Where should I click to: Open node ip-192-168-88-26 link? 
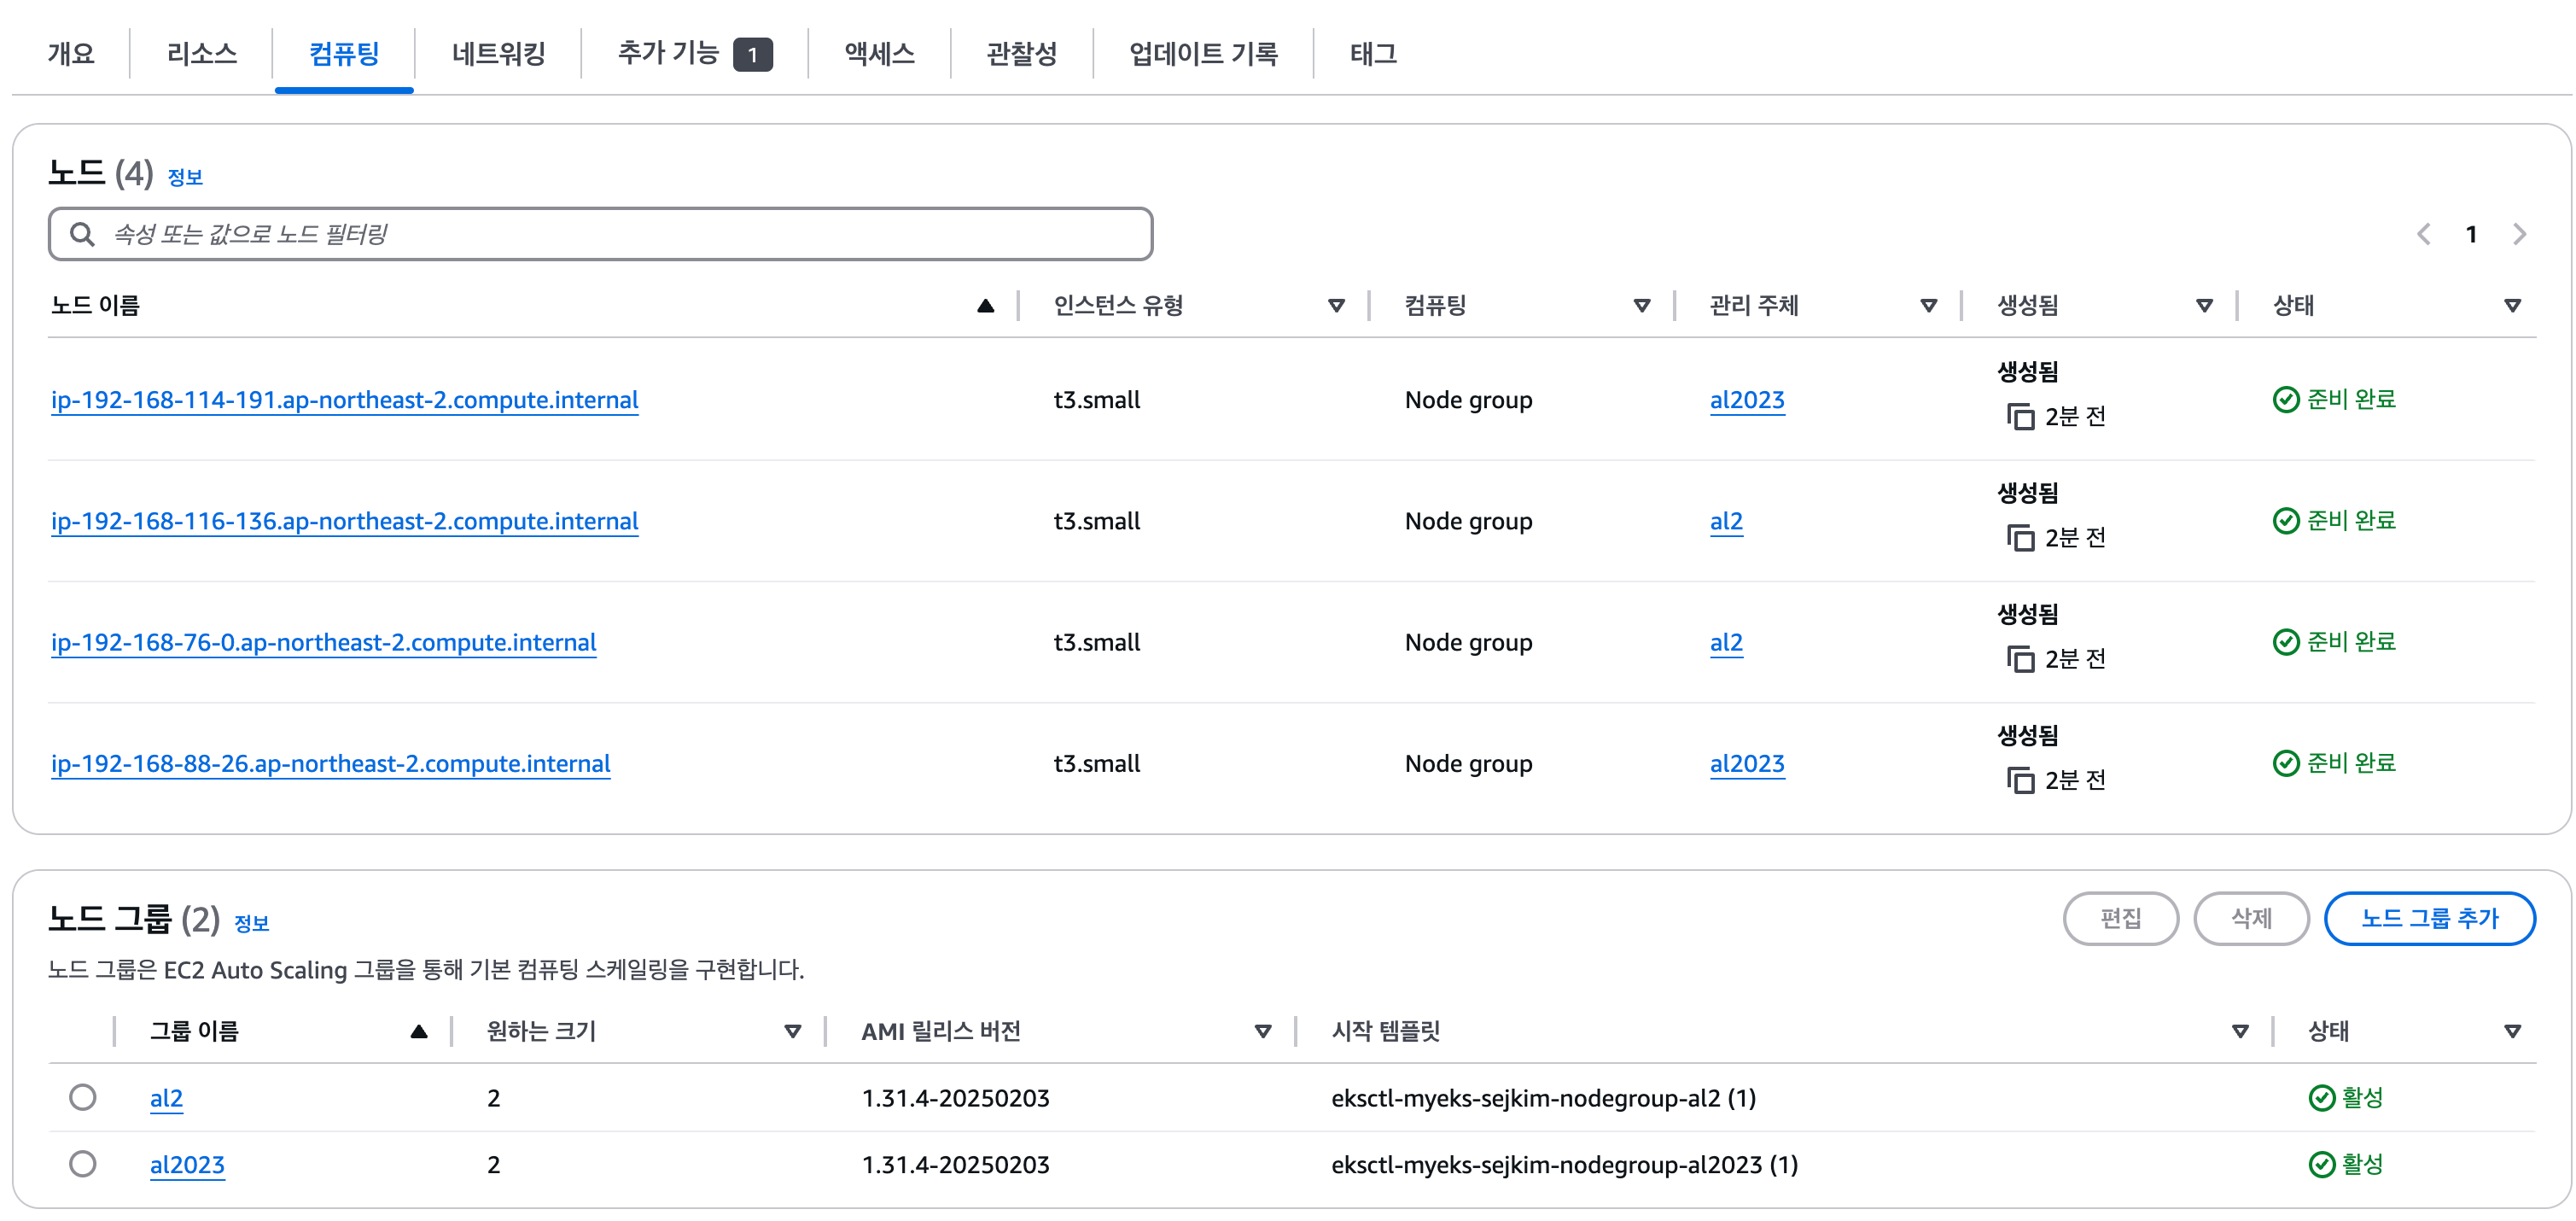point(331,763)
